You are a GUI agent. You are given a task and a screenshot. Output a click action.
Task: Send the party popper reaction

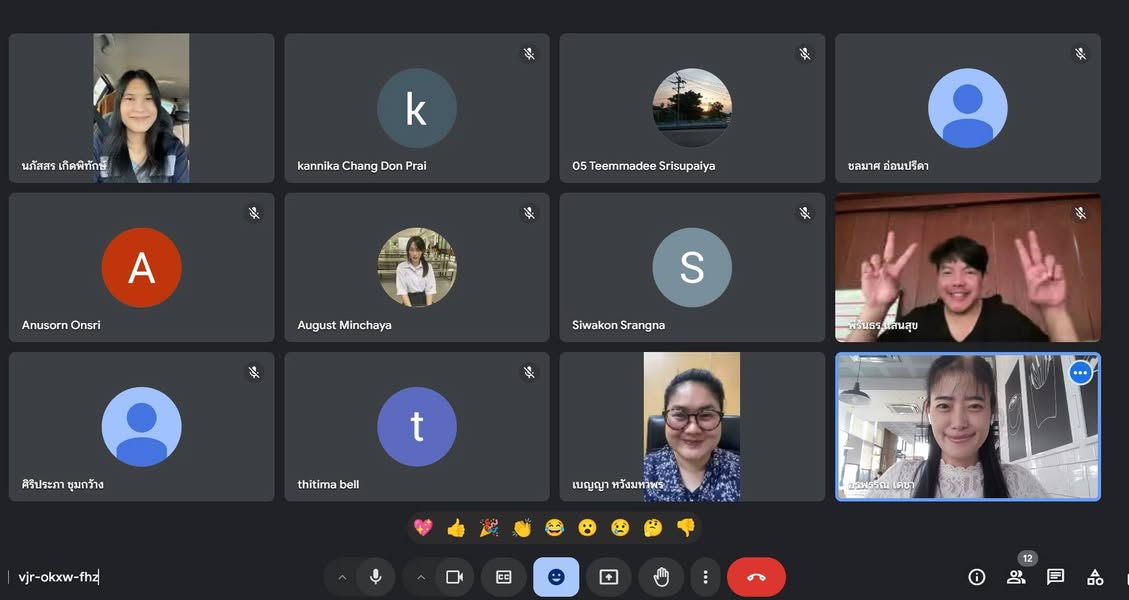click(x=489, y=527)
